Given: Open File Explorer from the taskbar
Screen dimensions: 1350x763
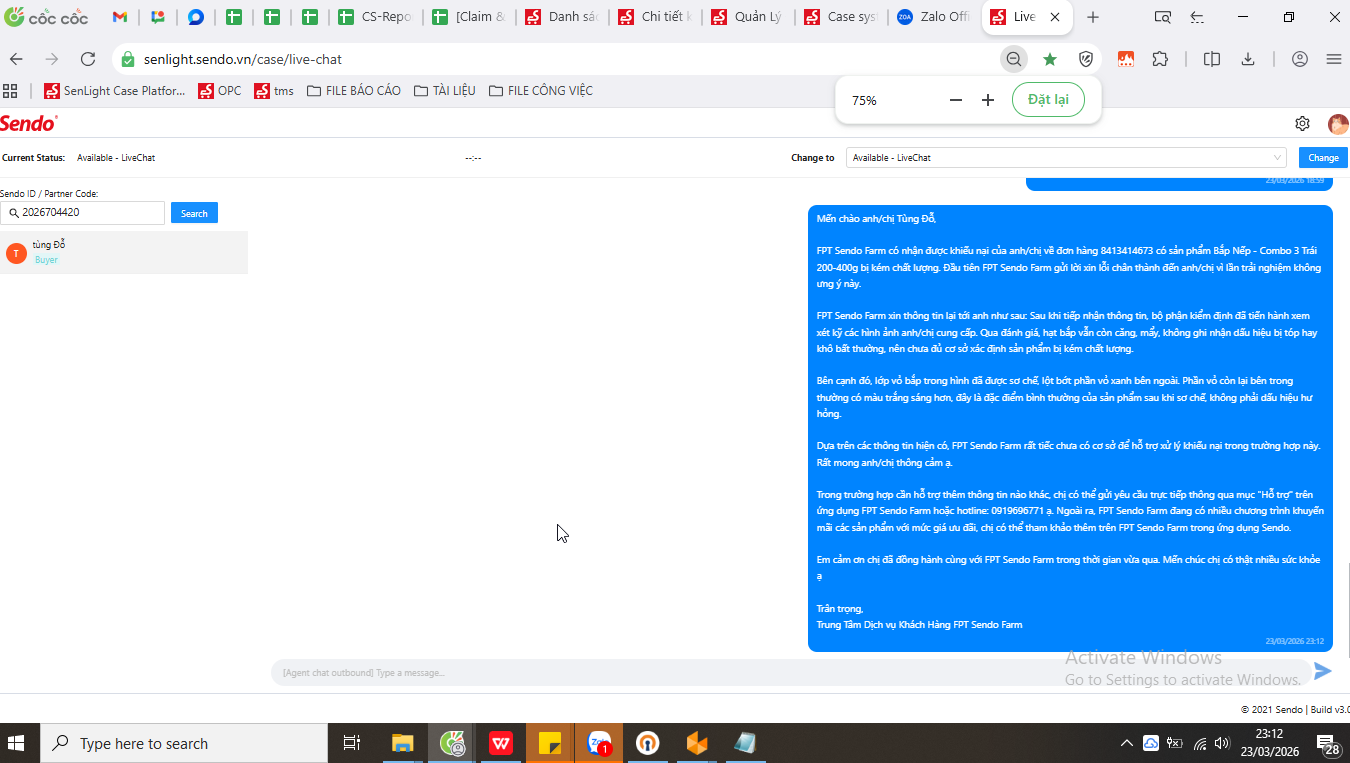Looking at the screenshot, I should point(403,743).
